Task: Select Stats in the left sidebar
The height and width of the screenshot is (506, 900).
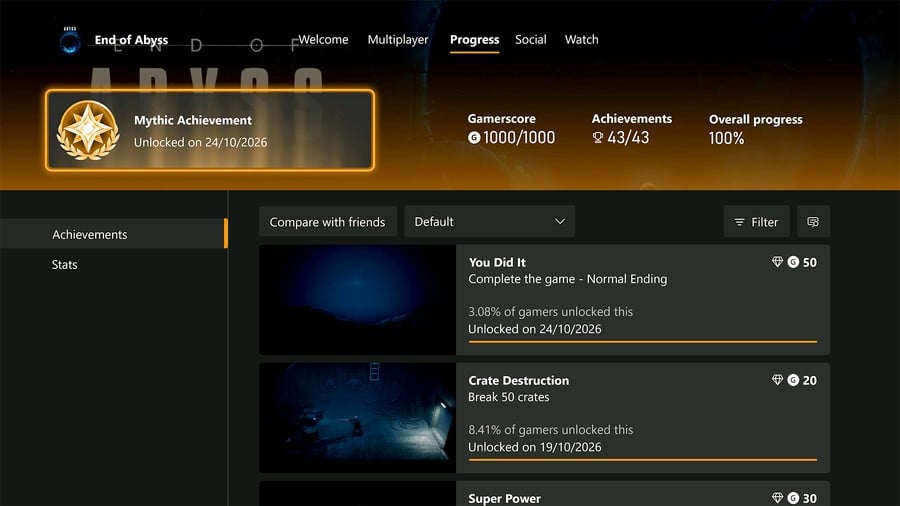Action: [x=64, y=264]
